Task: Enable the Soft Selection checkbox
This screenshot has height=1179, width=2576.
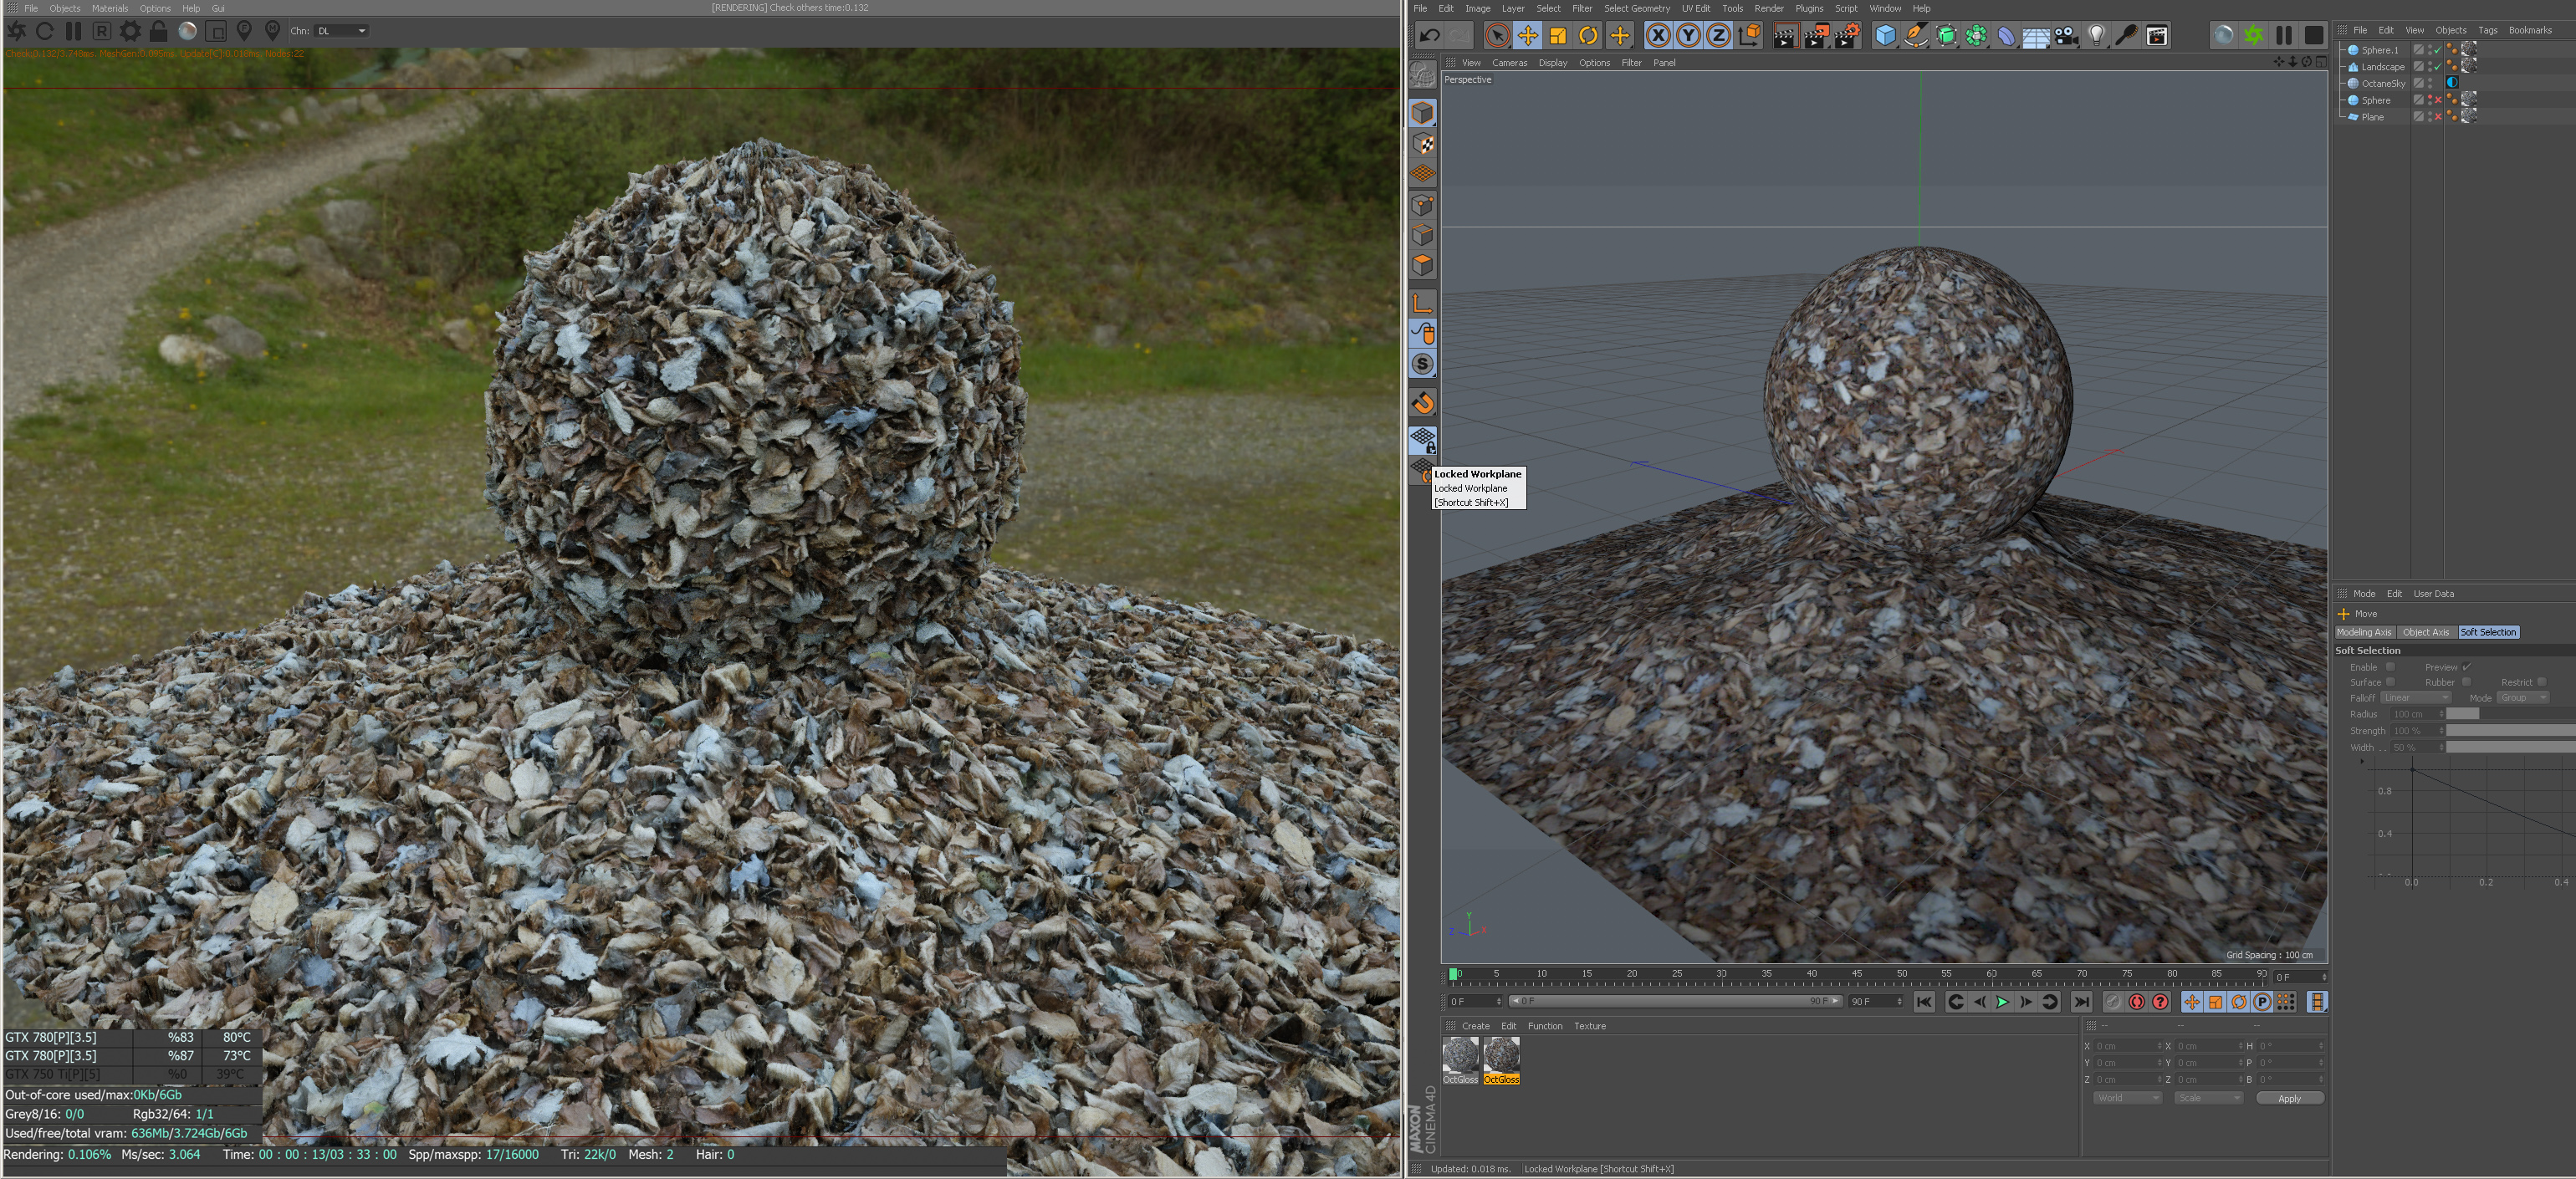Action: coord(2391,667)
